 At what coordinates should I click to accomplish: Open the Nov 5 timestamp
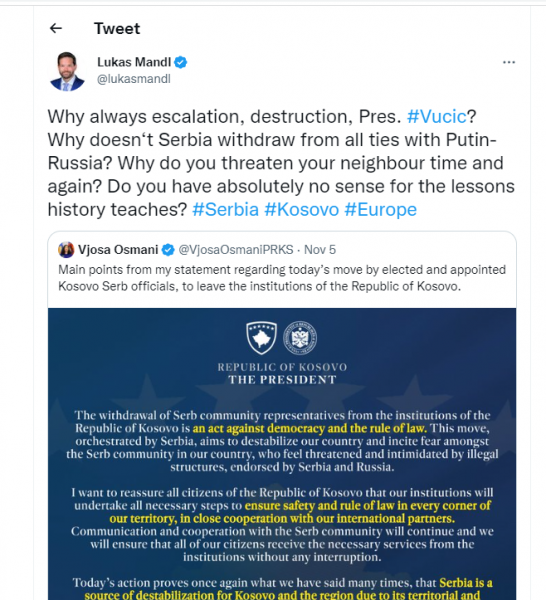pos(320,250)
